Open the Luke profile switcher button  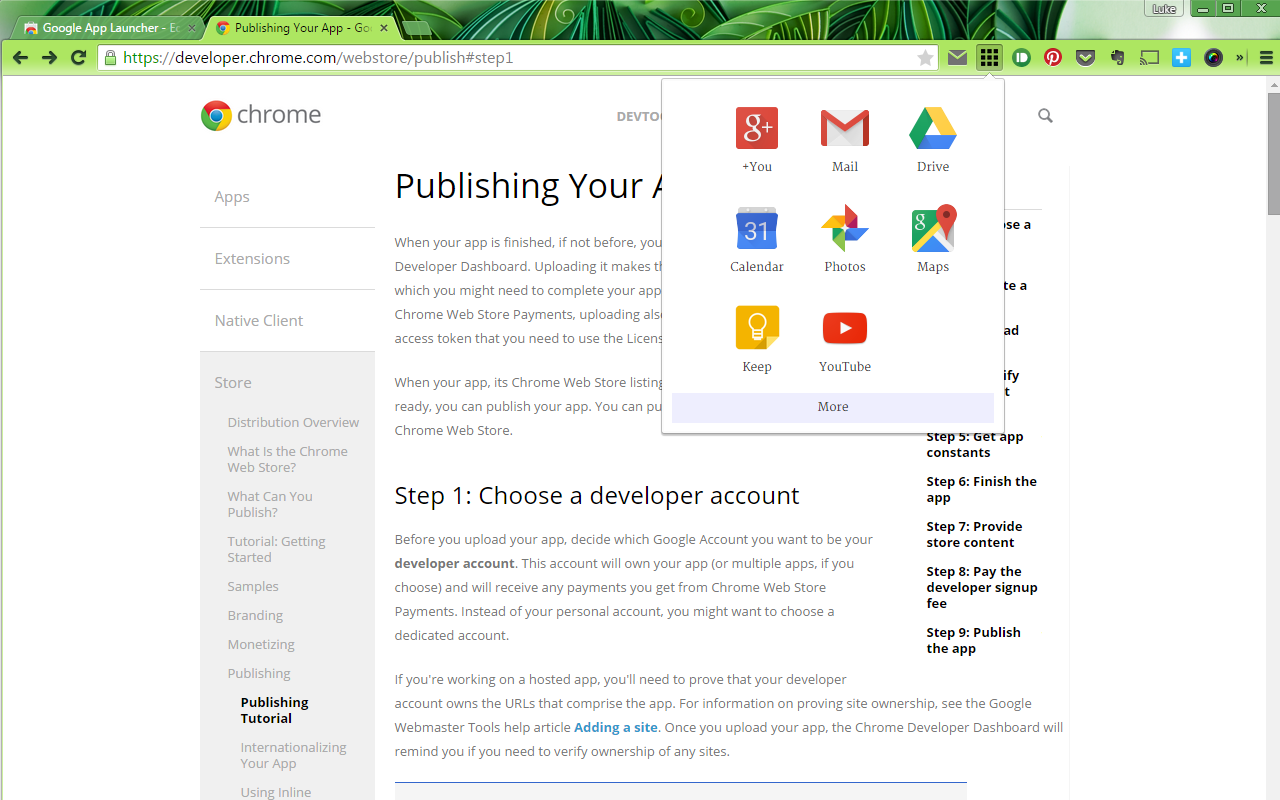[1164, 9]
